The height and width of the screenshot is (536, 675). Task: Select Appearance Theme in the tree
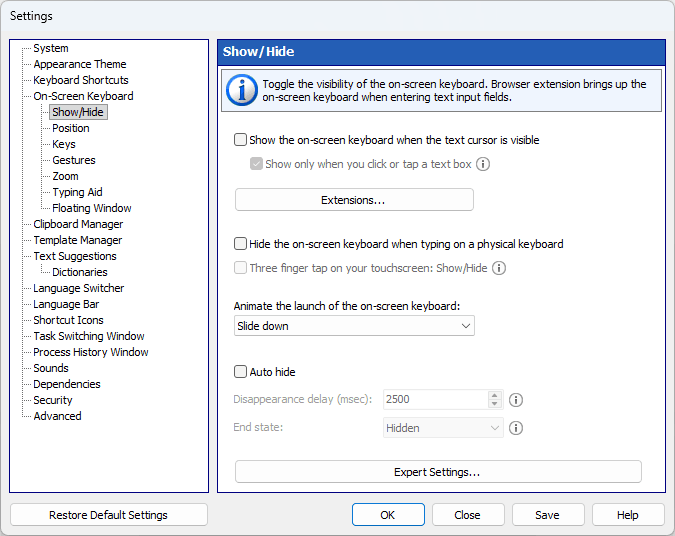click(x=80, y=64)
